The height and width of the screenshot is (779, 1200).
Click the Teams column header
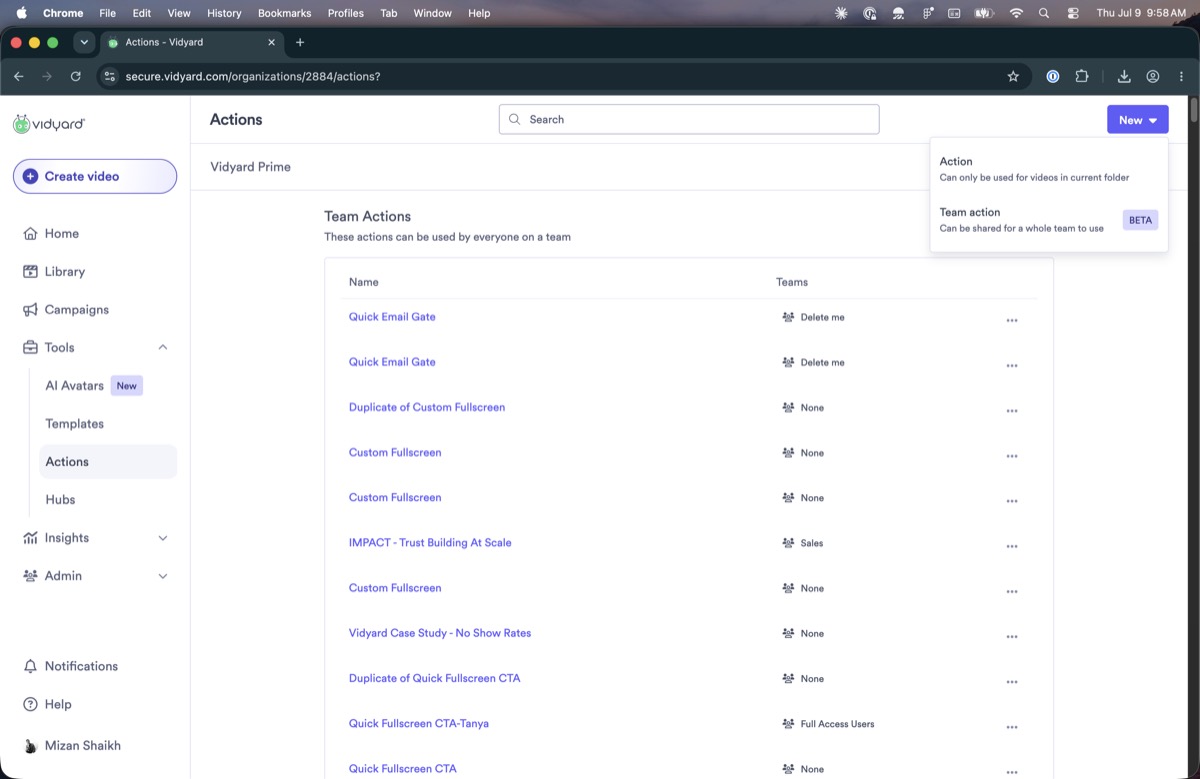(x=792, y=282)
